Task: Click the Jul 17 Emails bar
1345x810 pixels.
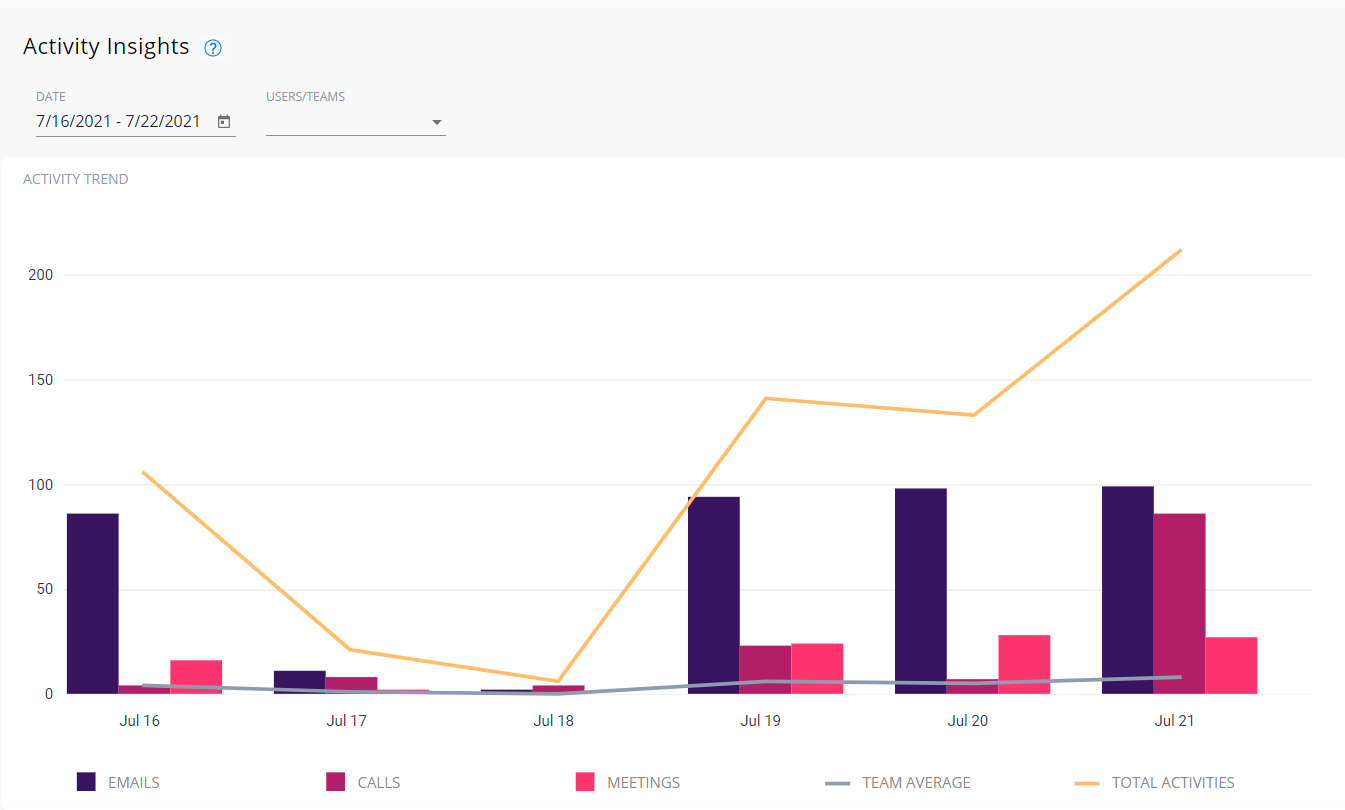Action: (300, 682)
